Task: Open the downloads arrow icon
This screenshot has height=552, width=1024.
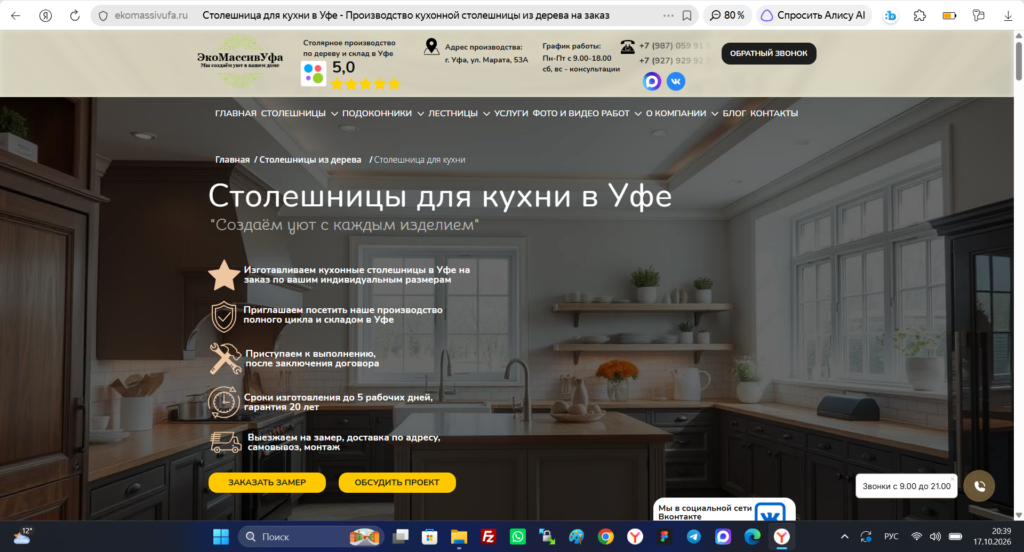Action: (1008, 16)
